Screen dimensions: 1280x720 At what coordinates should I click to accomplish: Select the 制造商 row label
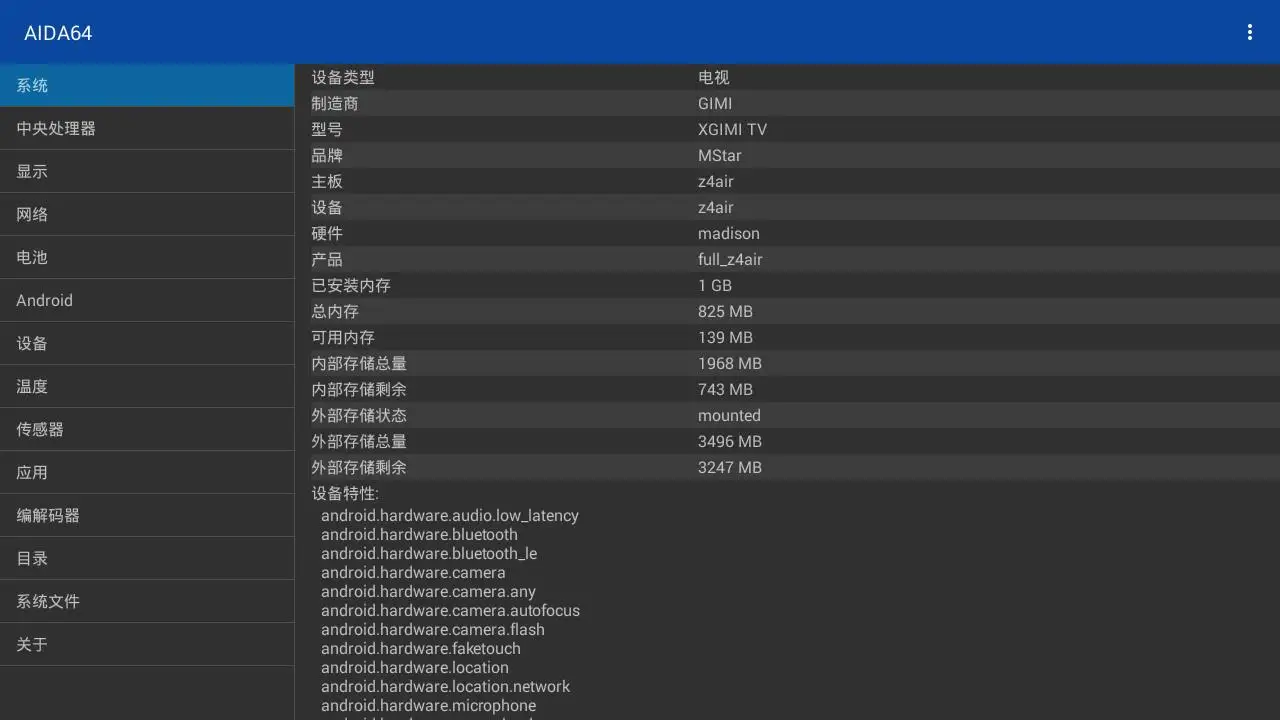pos(335,103)
